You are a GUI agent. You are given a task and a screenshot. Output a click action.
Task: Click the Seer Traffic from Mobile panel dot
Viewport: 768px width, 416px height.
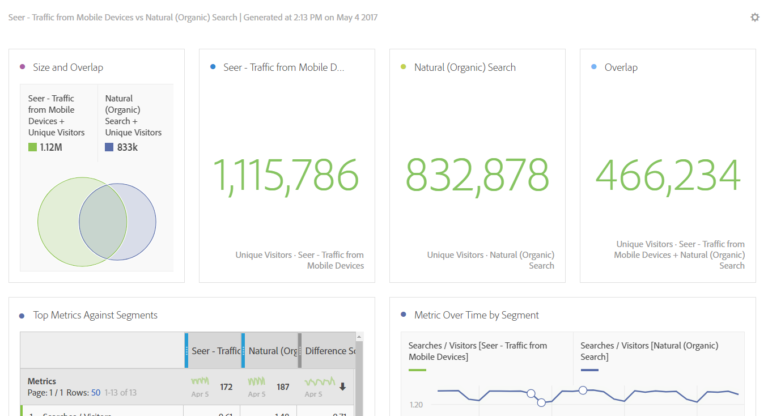(213, 67)
